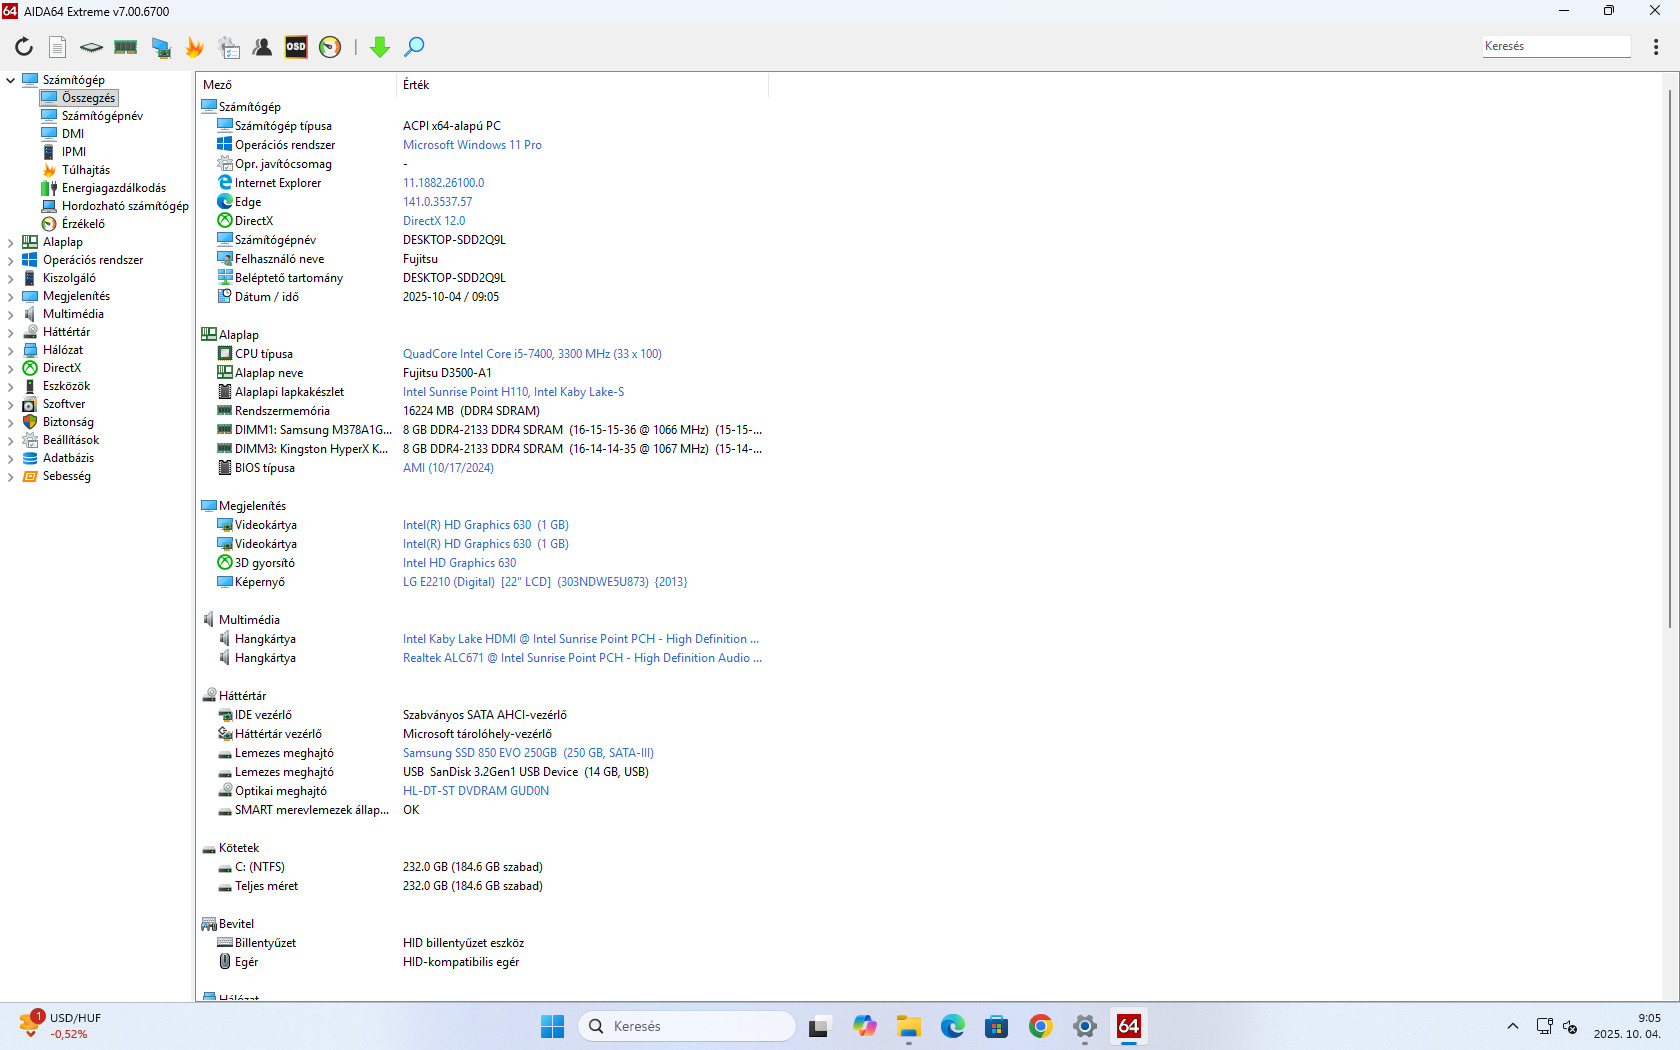Open the QuadCore Intel Core i5-7400 link

(x=532, y=354)
